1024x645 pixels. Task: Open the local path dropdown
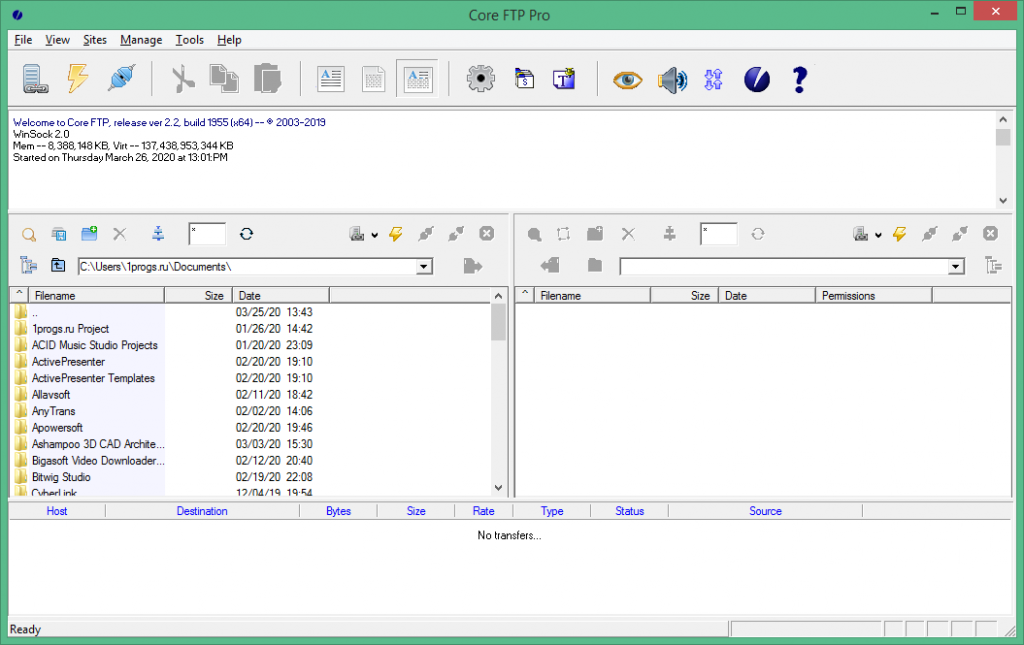click(x=424, y=266)
